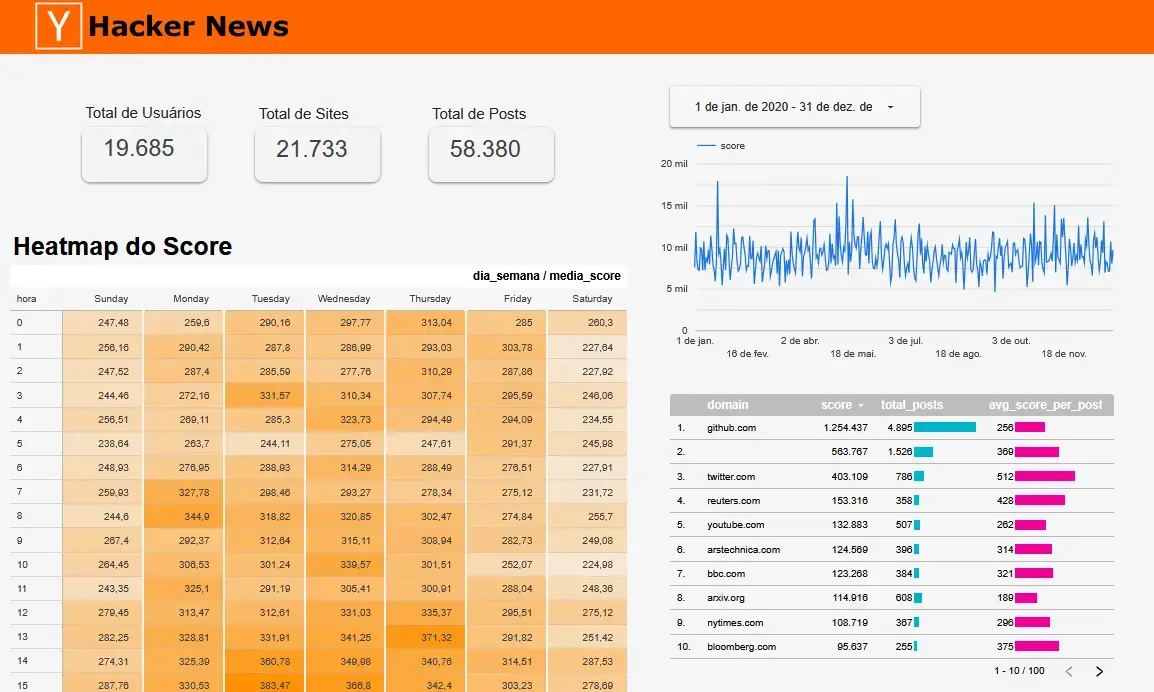This screenshot has height=692, width=1154.
Task: Click the score 563.767 in row 2
Action: pyautogui.click(x=849, y=452)
